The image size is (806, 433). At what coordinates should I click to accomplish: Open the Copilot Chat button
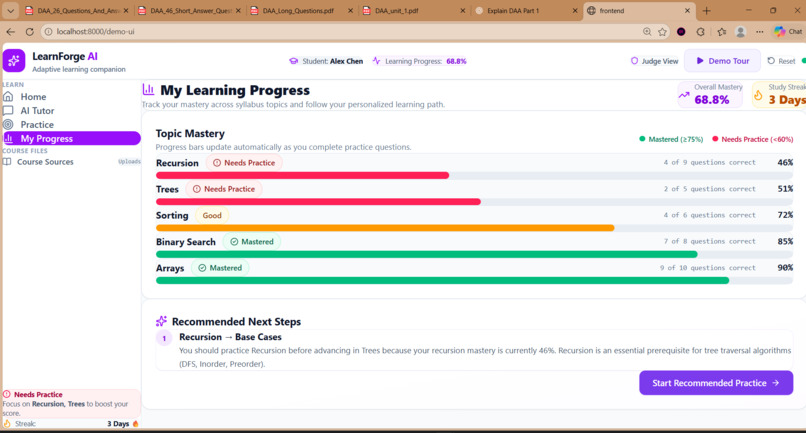789,31
